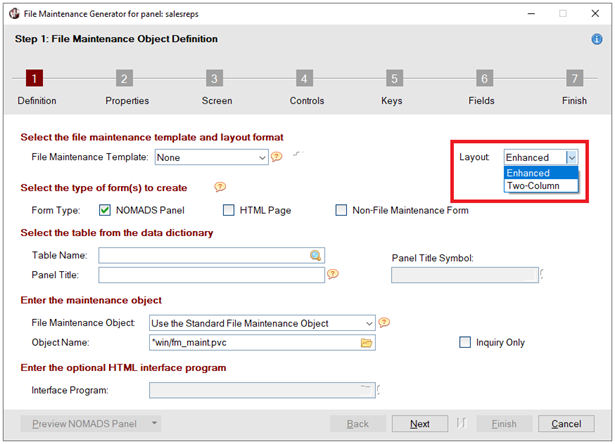Click help bubble next to form type heading
The width and height of the screenshot is (615, 444).
click(220, 187)
